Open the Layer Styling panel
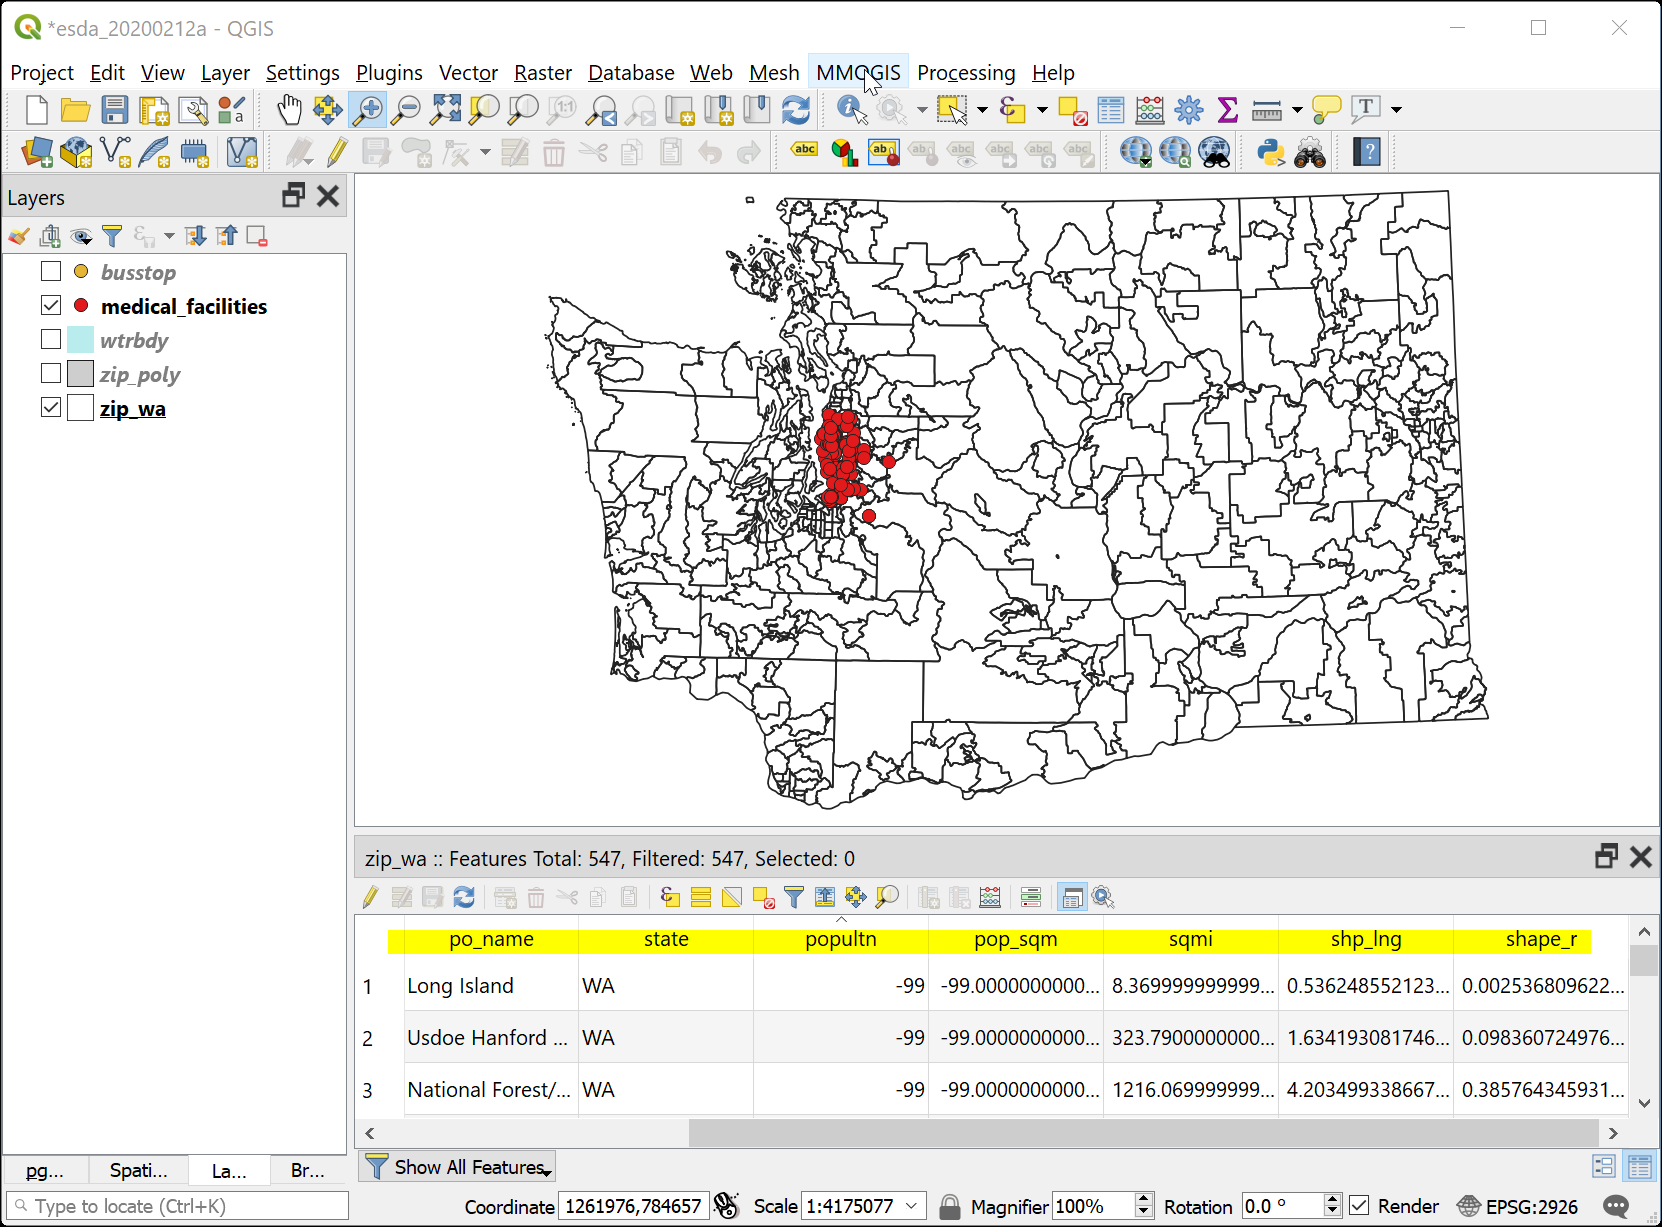The width and height of the screenshot is (1662, 1227). click(x=17, y=236)
